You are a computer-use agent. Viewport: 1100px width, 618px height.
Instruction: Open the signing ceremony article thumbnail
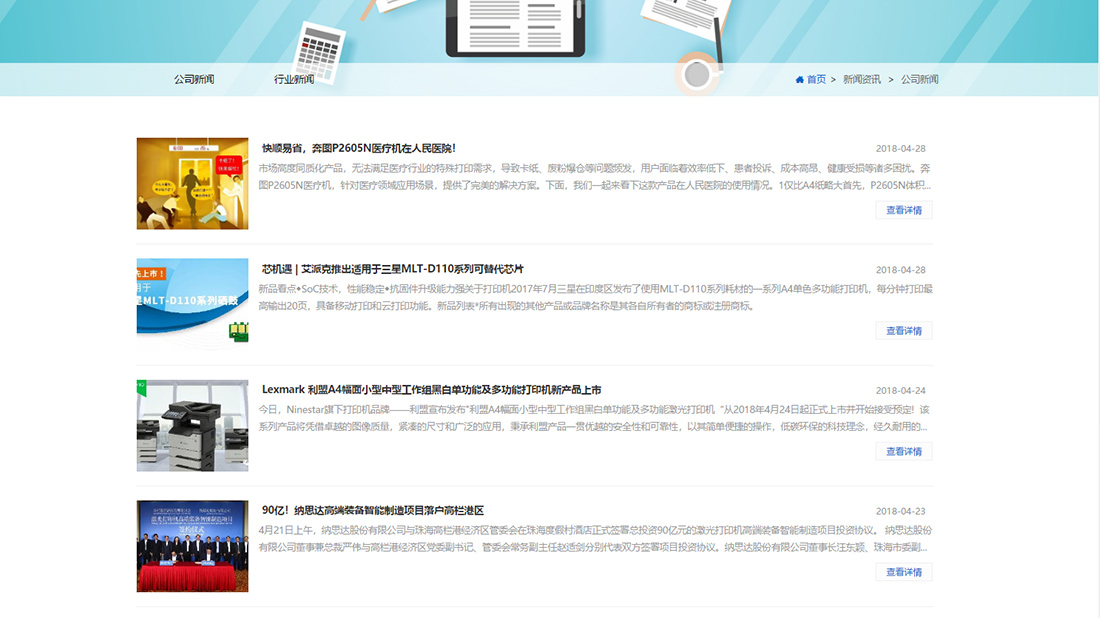coord(192,546)
